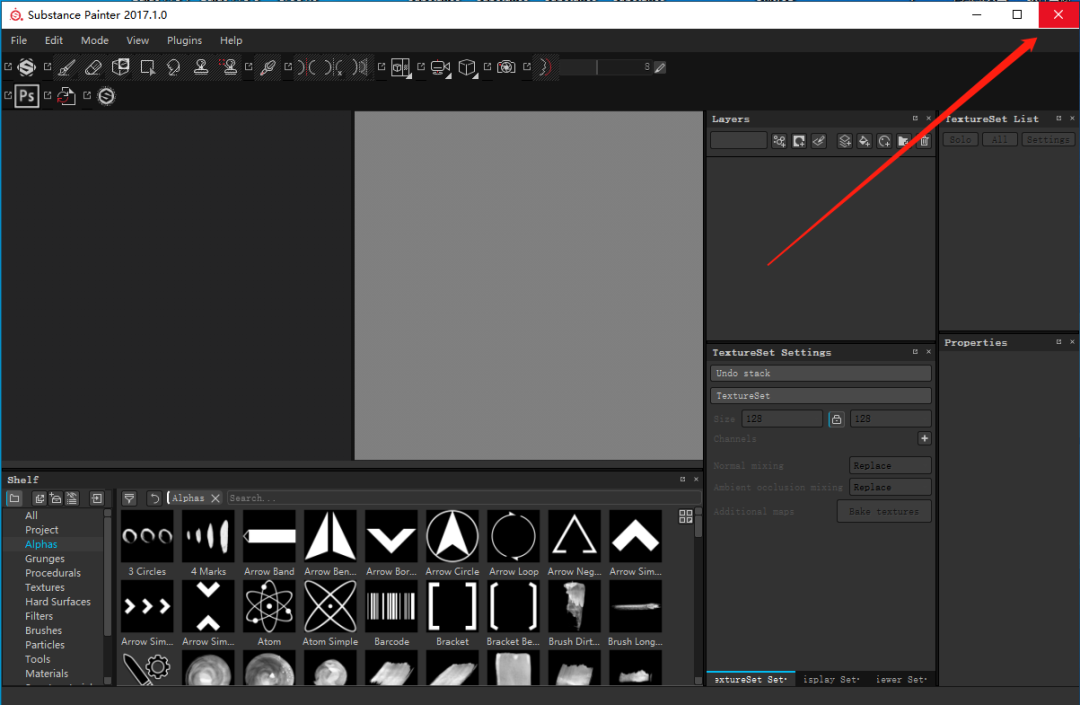1080x705 pixels.
Task: Click the Iray render camera icon
Action: click(x=506, y=67)
